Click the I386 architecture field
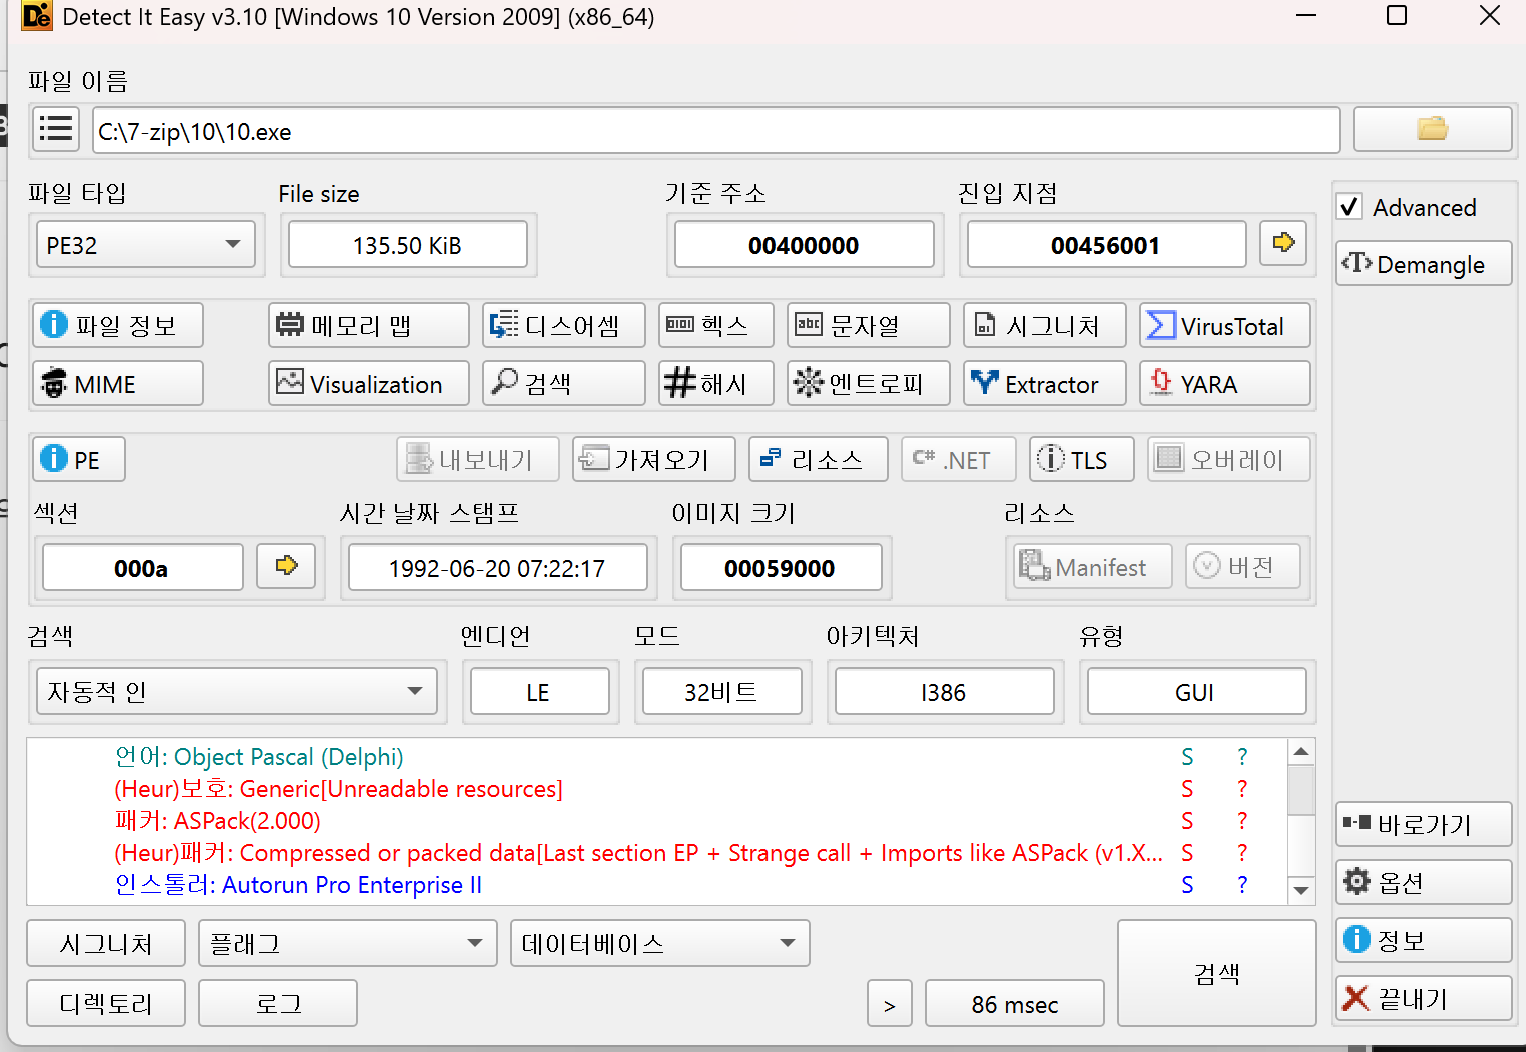Image resolution: width=1526 pixels, height=1052 pixels. tap(944, 692)
